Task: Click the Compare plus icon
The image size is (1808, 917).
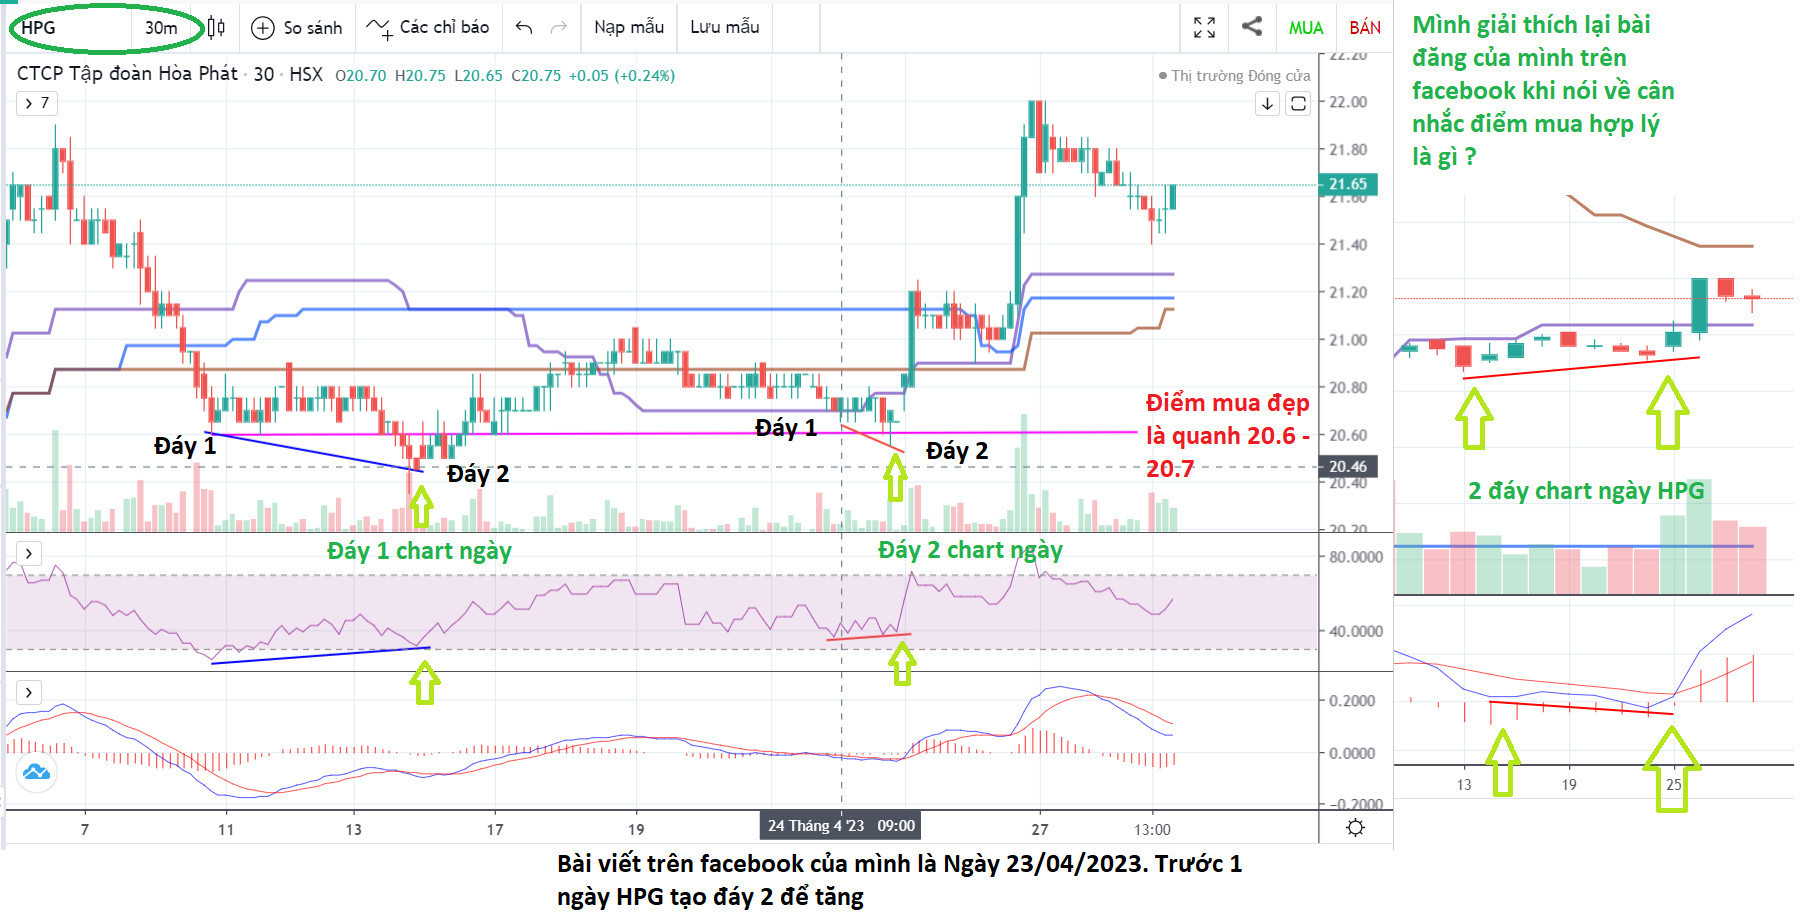Action: point(262,28)
